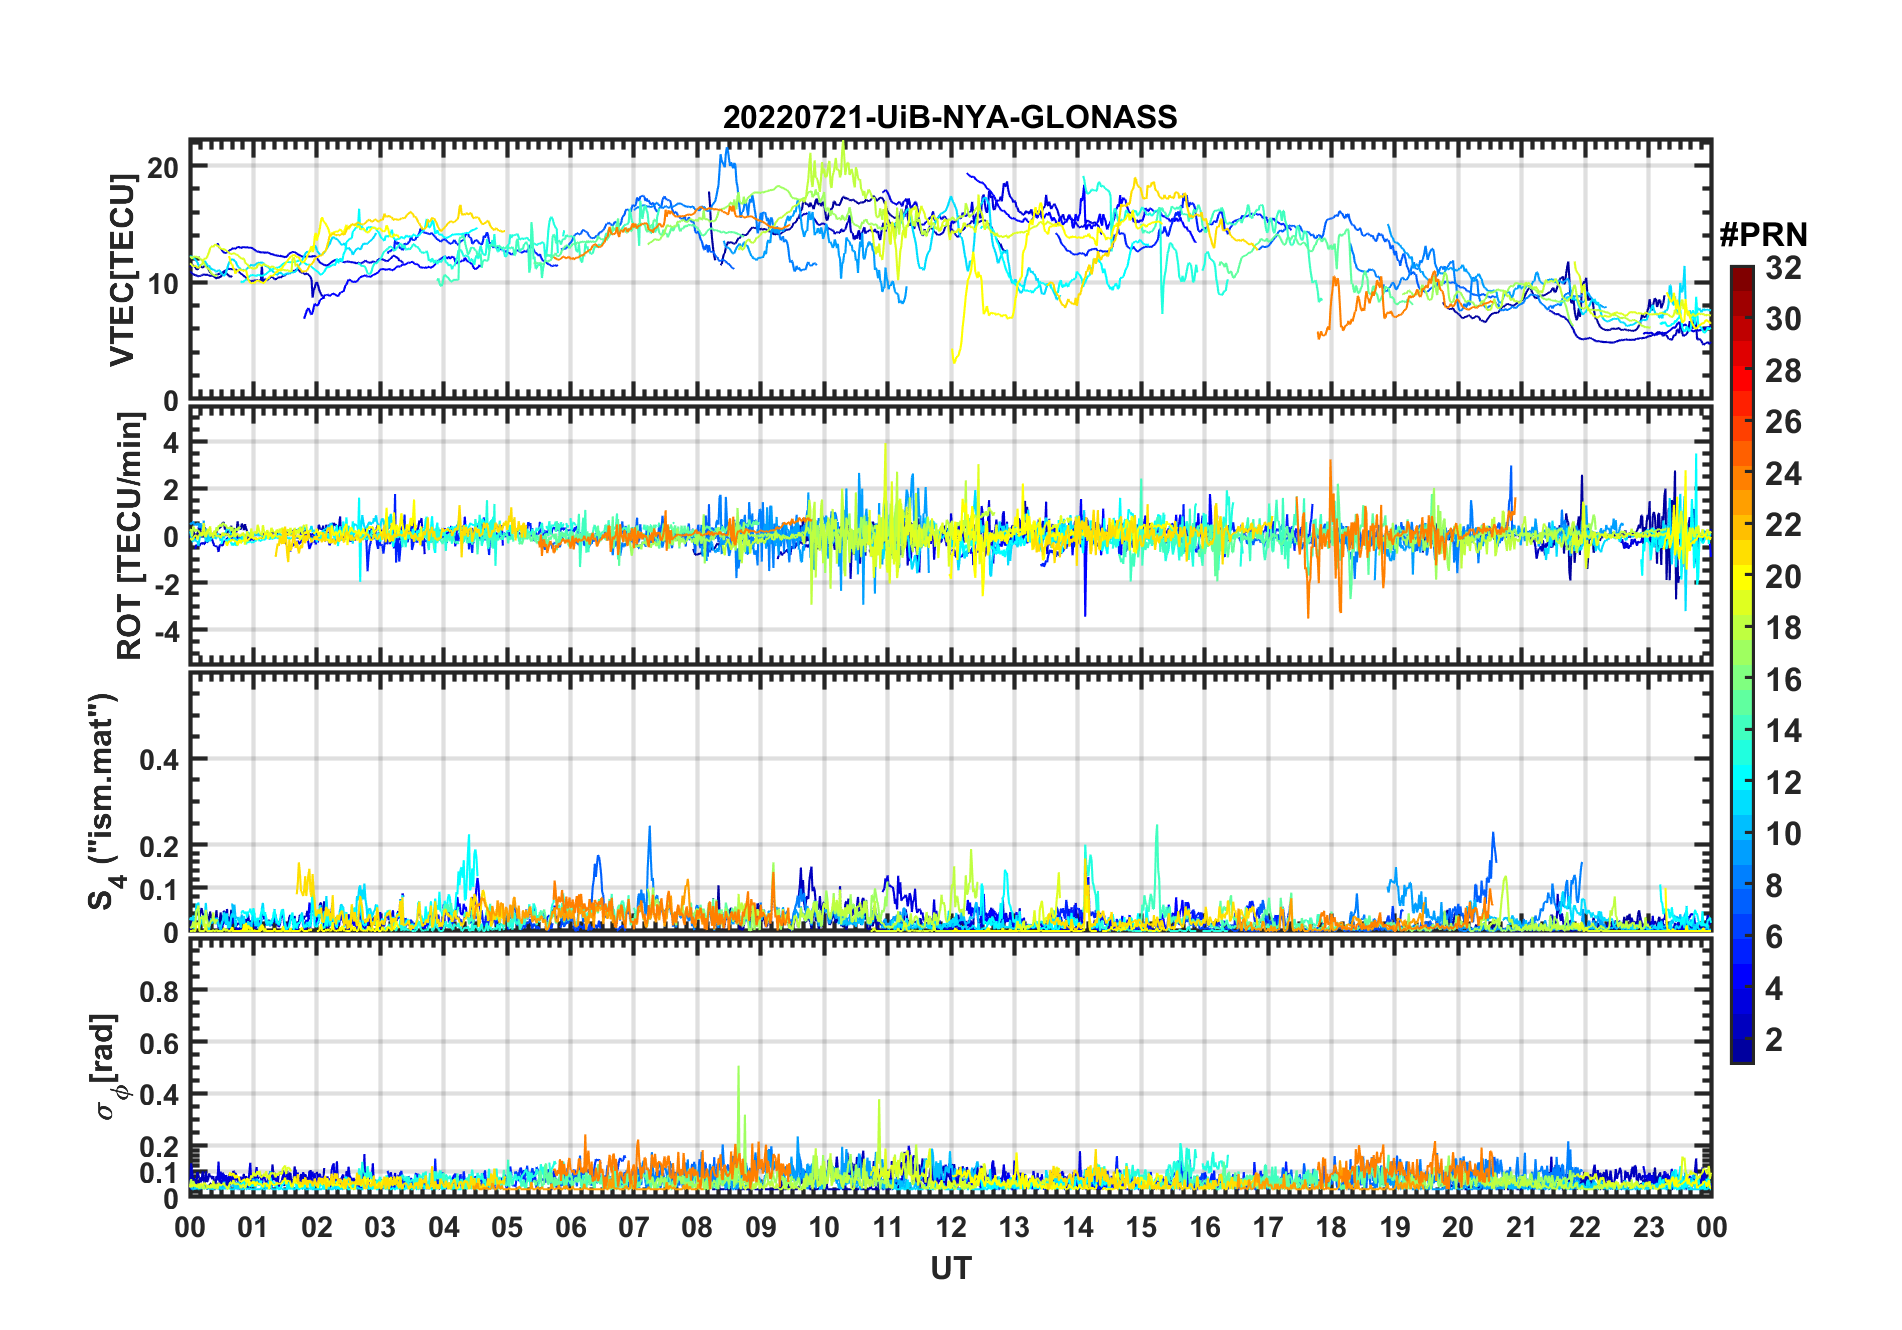Click the sigma-phi [rad] y-axis label
The width and height of the screenshot is (1902, 1330).
point(110,1066)
